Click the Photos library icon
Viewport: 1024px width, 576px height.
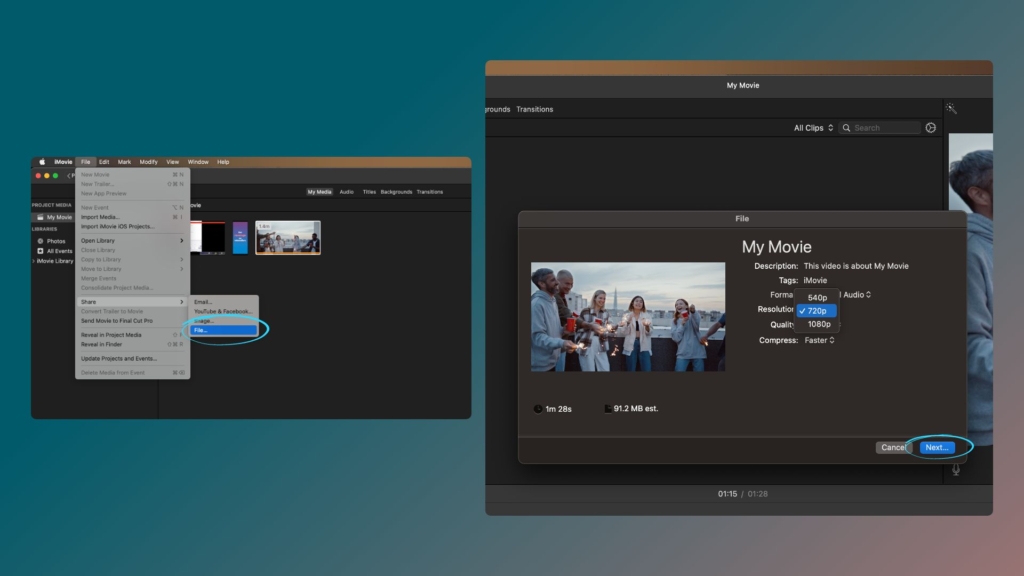click(40, 241)
